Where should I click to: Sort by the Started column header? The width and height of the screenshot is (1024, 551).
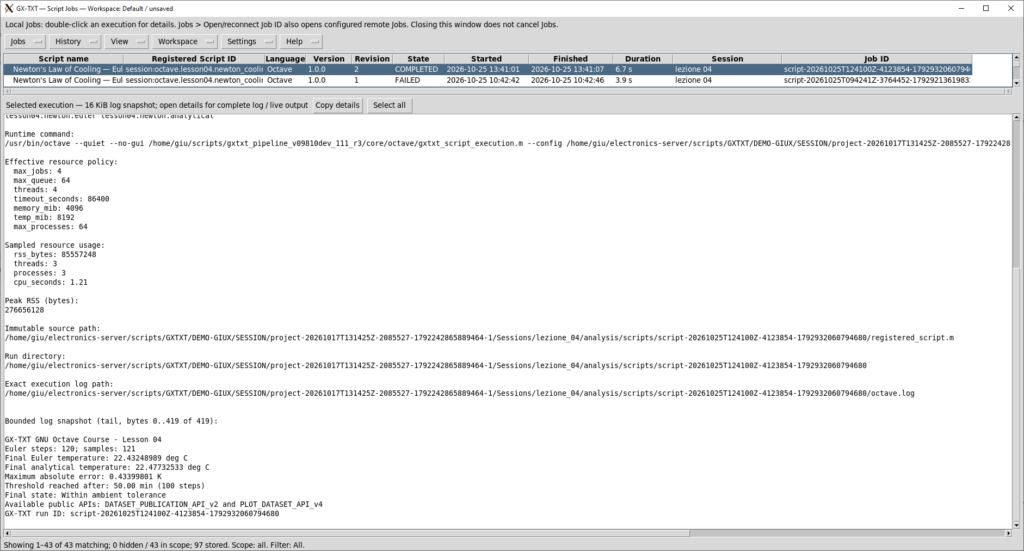coord(486,59)
